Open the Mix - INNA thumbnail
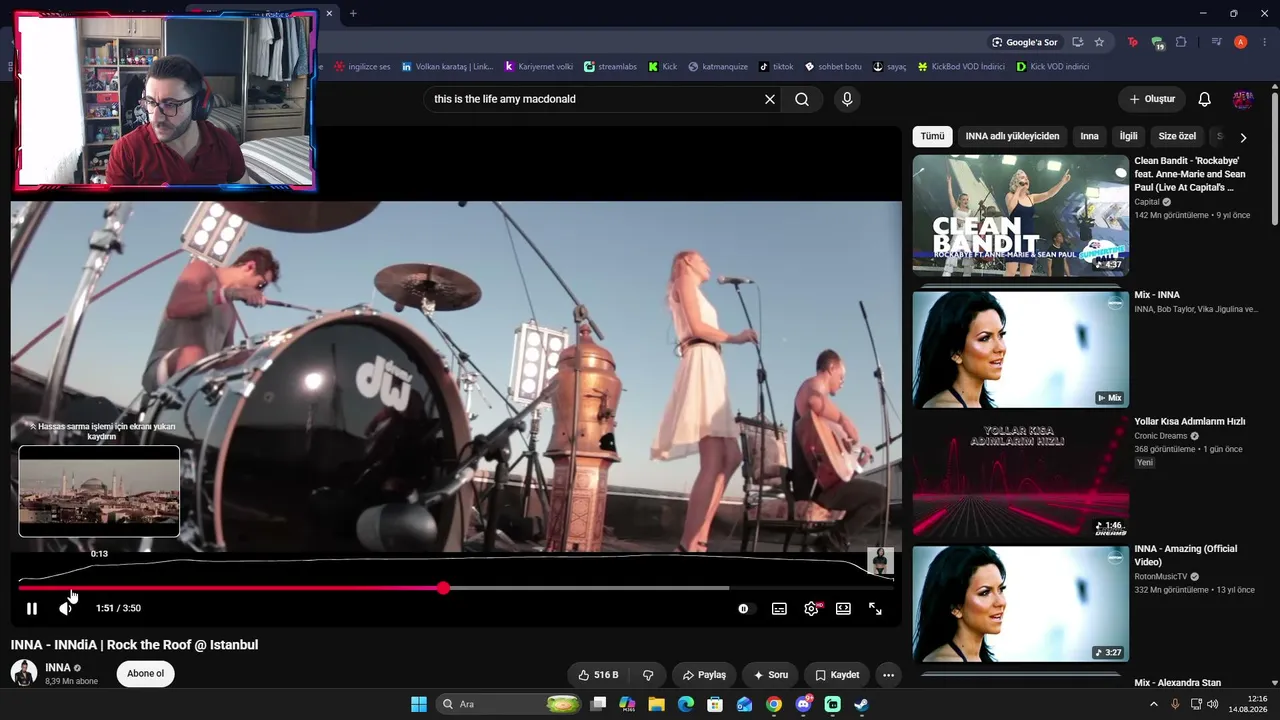The width and height of the screenshot is (1280, 720). (1020, 349)
